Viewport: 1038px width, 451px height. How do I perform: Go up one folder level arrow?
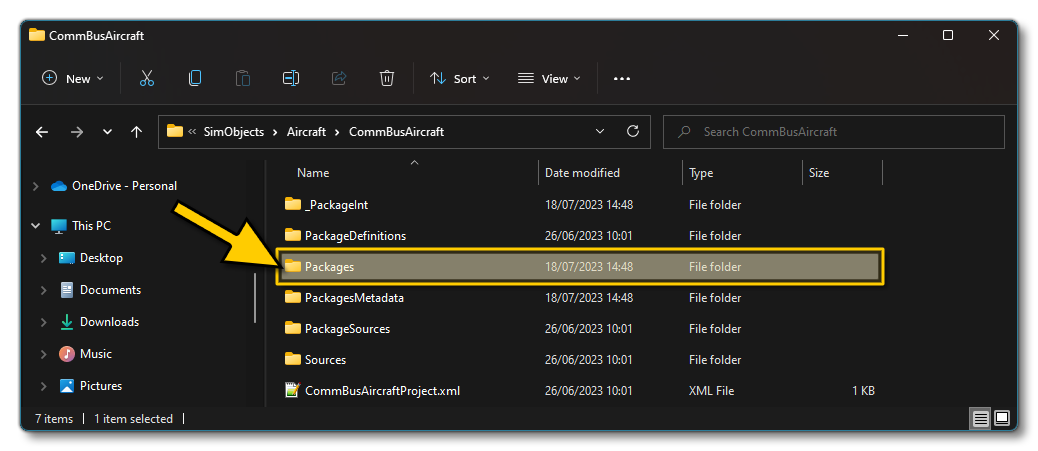(136, 132)
